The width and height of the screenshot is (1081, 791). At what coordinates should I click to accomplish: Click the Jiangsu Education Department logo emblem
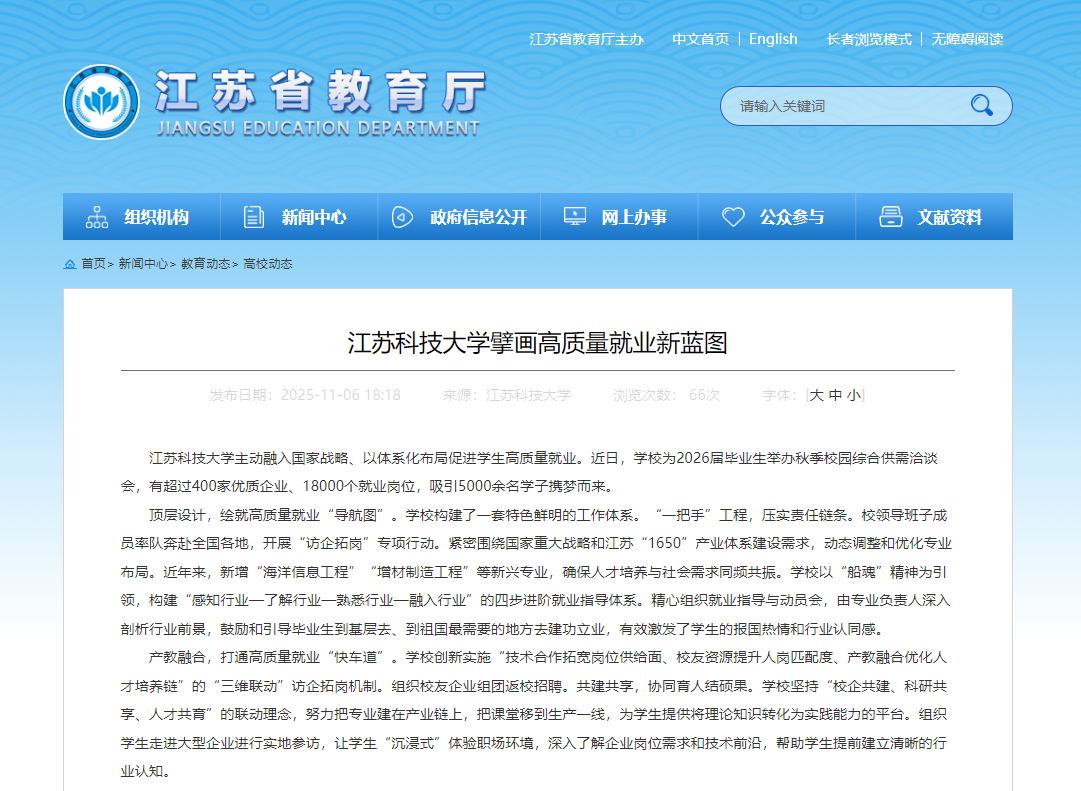pos(101,103)
